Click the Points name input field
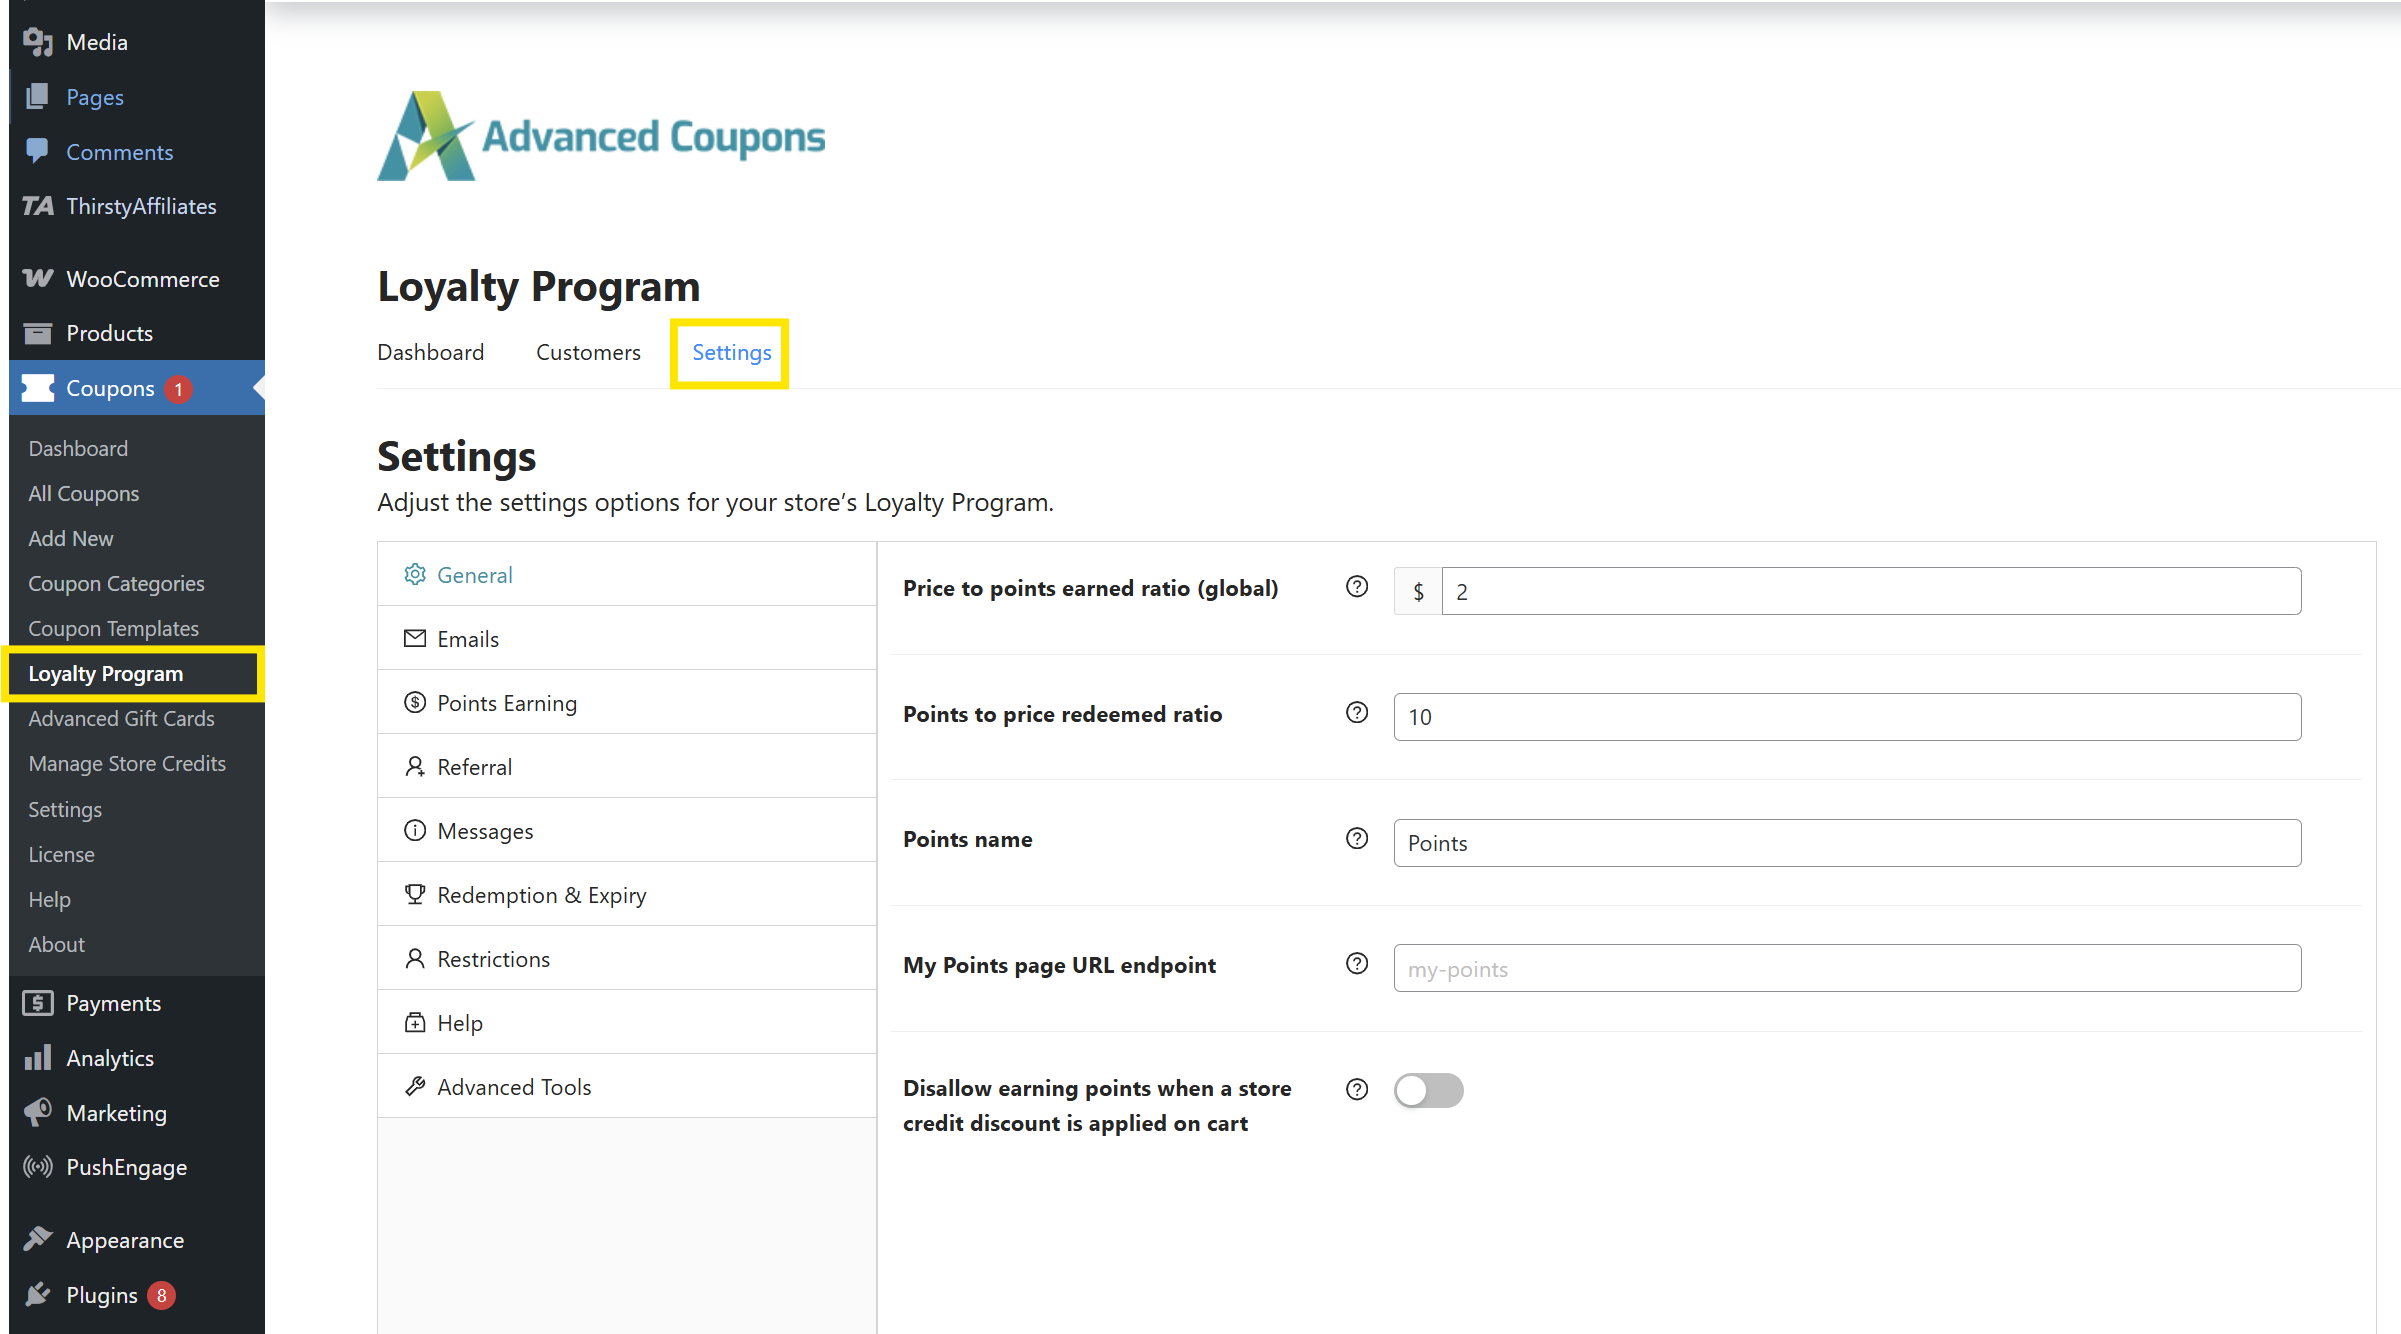Image resolution: width=2401 pixels, height=1334 pixels. pyautogui.click(x=1846, y=843)
